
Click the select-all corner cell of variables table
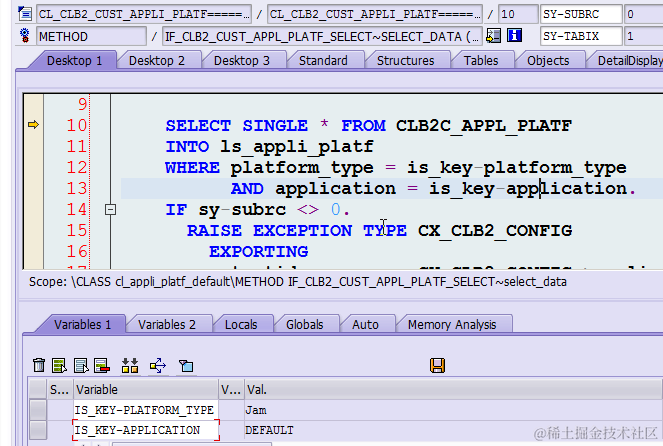pyautogui.click(x=38, y=389)
